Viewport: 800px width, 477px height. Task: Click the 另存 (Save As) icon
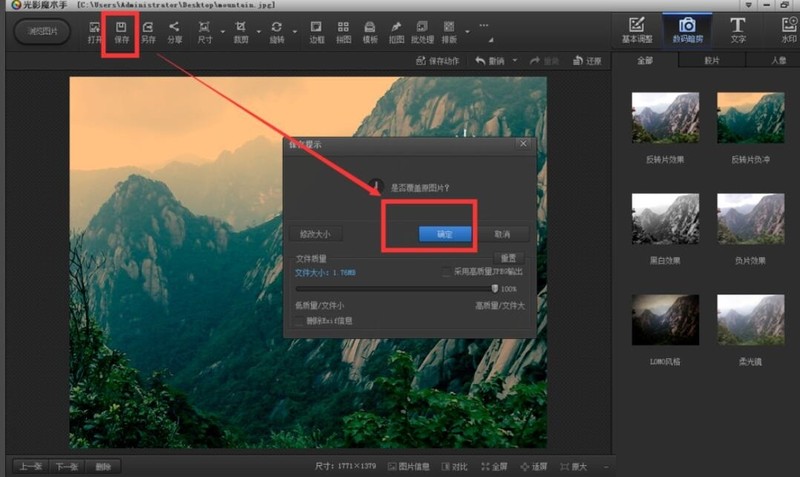[x=148, y=31]
